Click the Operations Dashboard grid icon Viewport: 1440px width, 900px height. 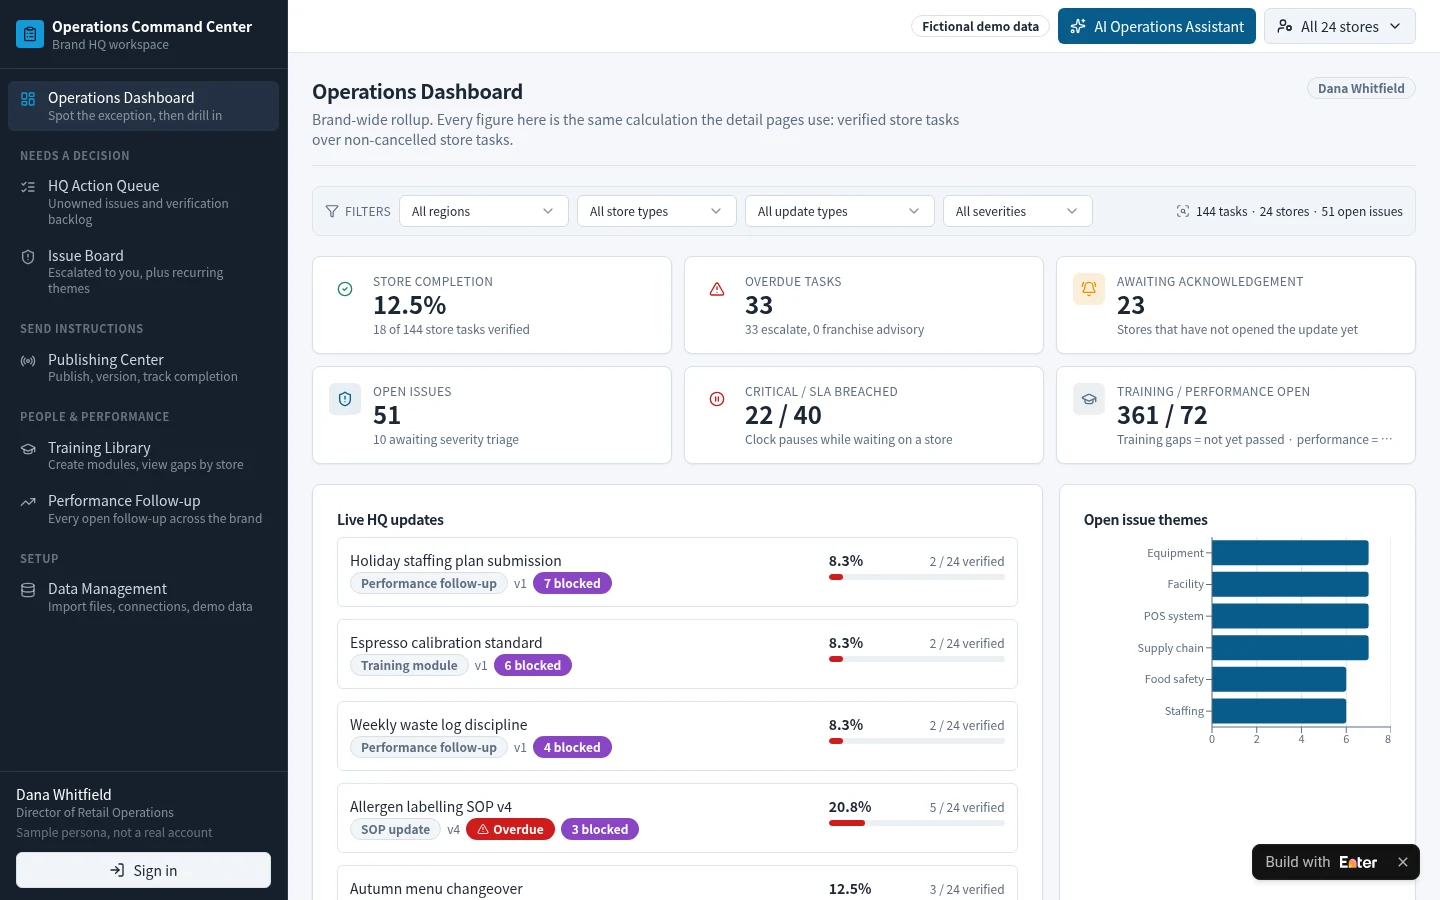tap(28, 98)
